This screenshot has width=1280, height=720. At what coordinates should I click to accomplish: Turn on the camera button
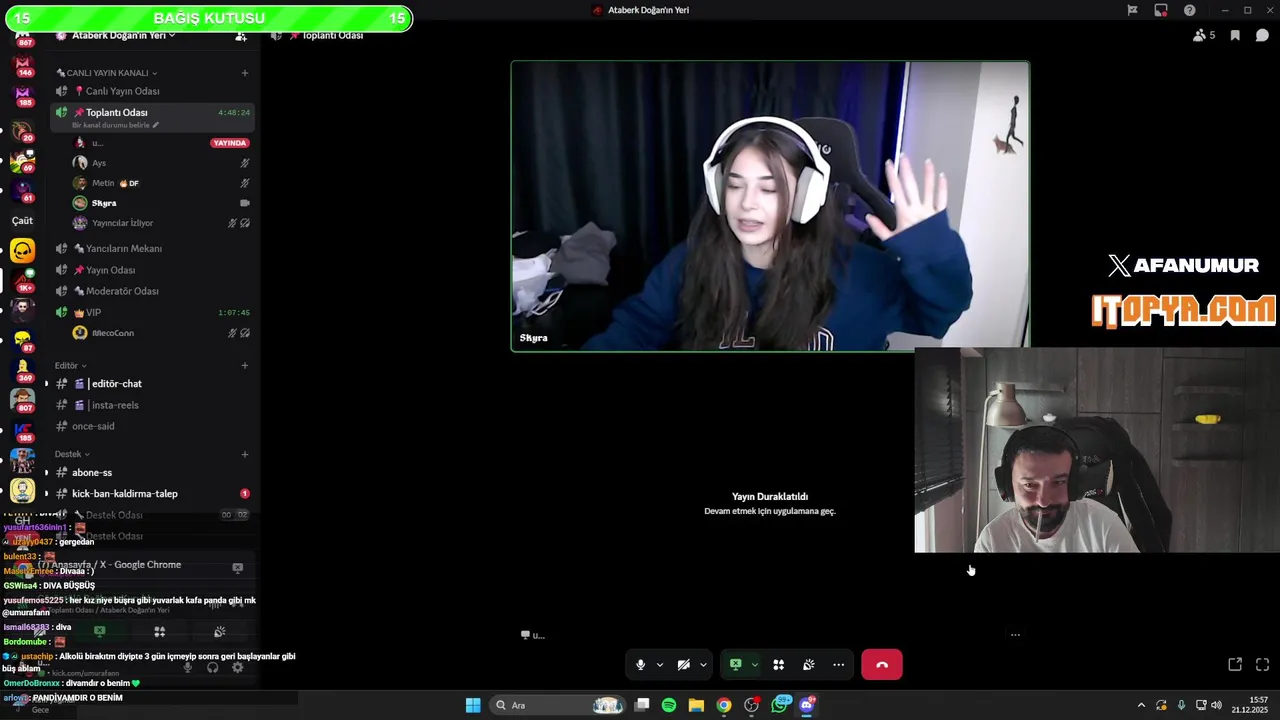click(684, 665)
